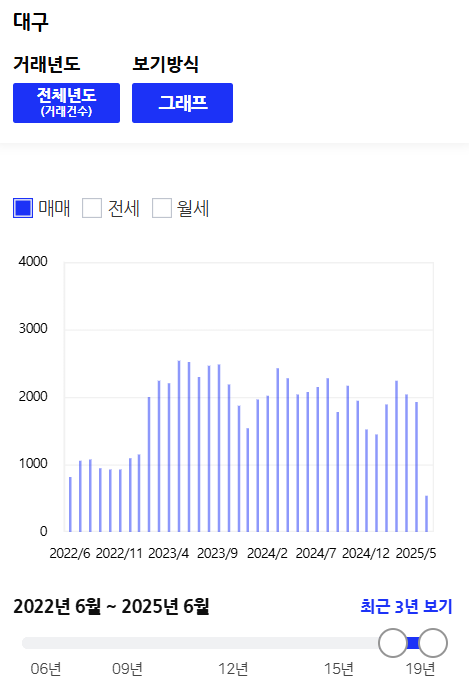The height and width of the screenshot is (692, 469).
Task: Select the 2022/11 x-axis label
Action: pos(119,553)
